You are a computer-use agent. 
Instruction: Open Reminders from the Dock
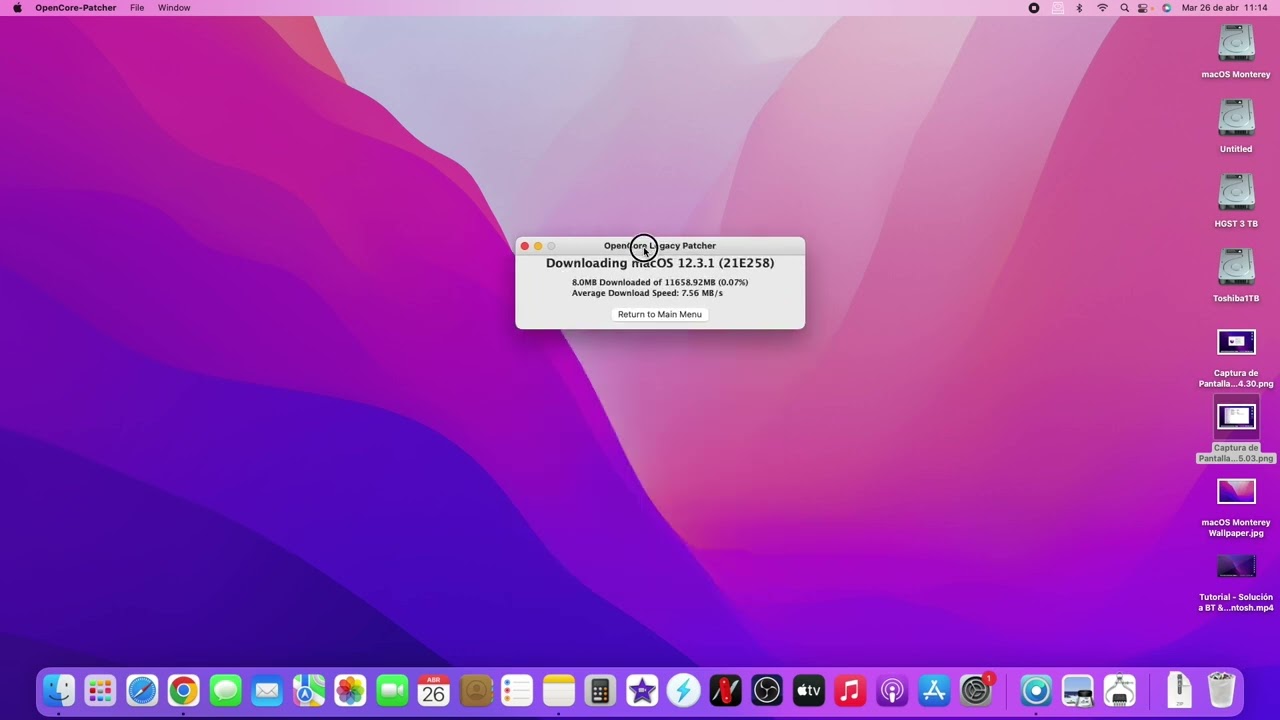click(517, 690)
